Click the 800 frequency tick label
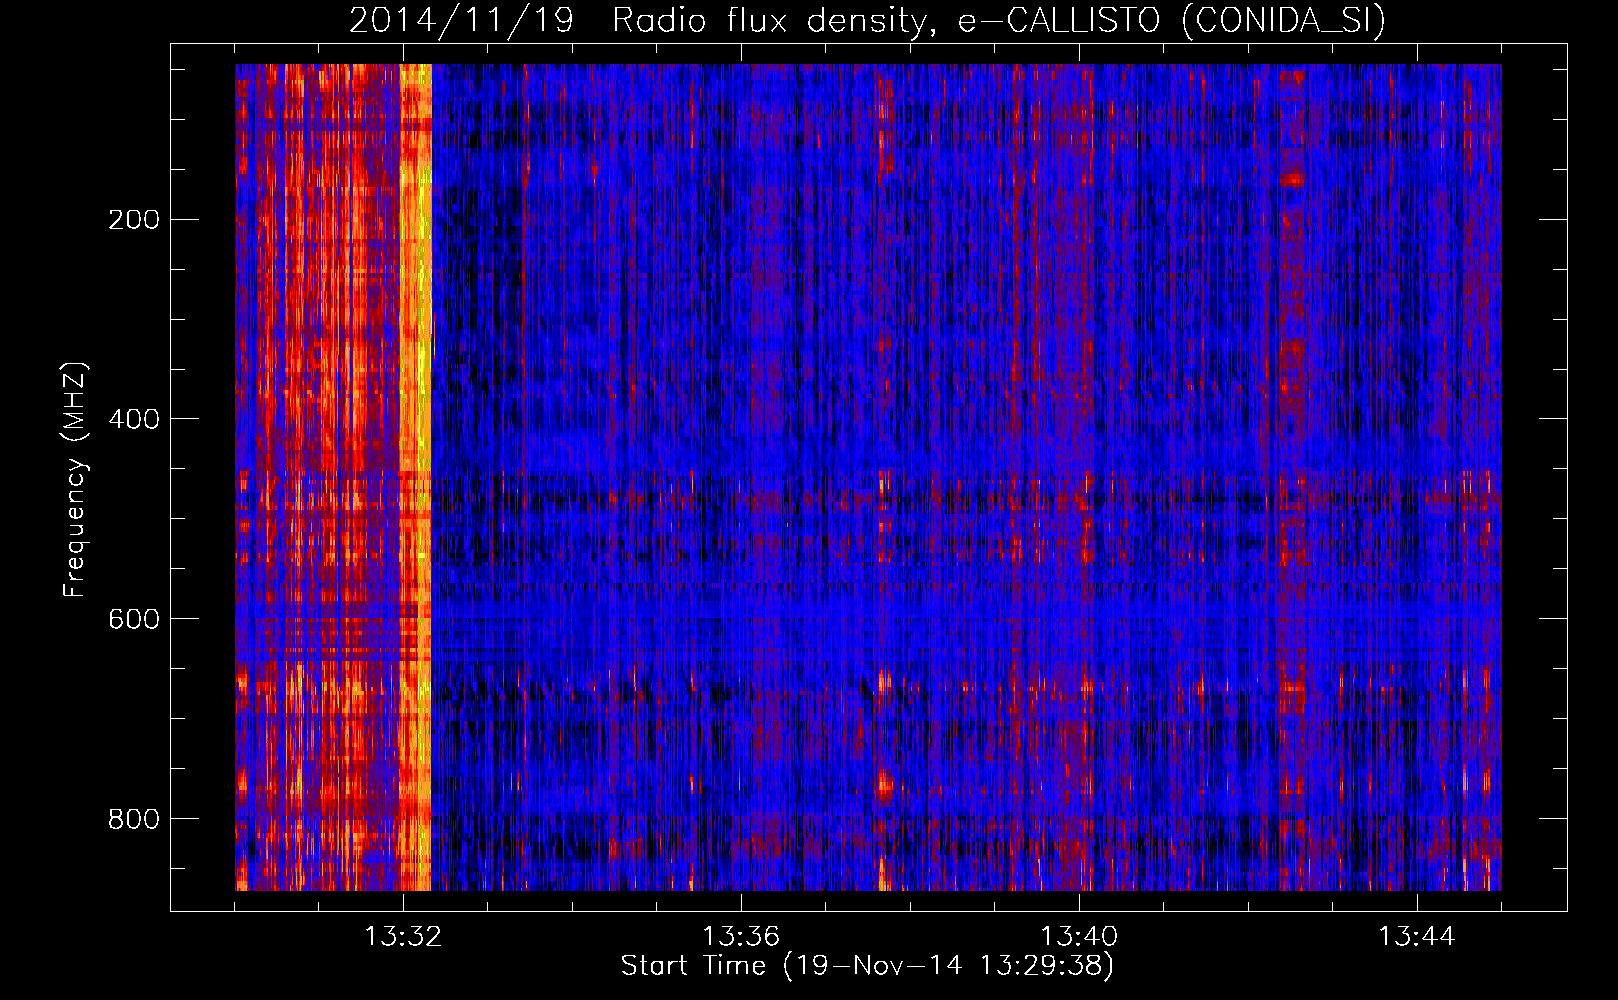This screenshot has height=1000, width=1618. (x=134, y=819)
